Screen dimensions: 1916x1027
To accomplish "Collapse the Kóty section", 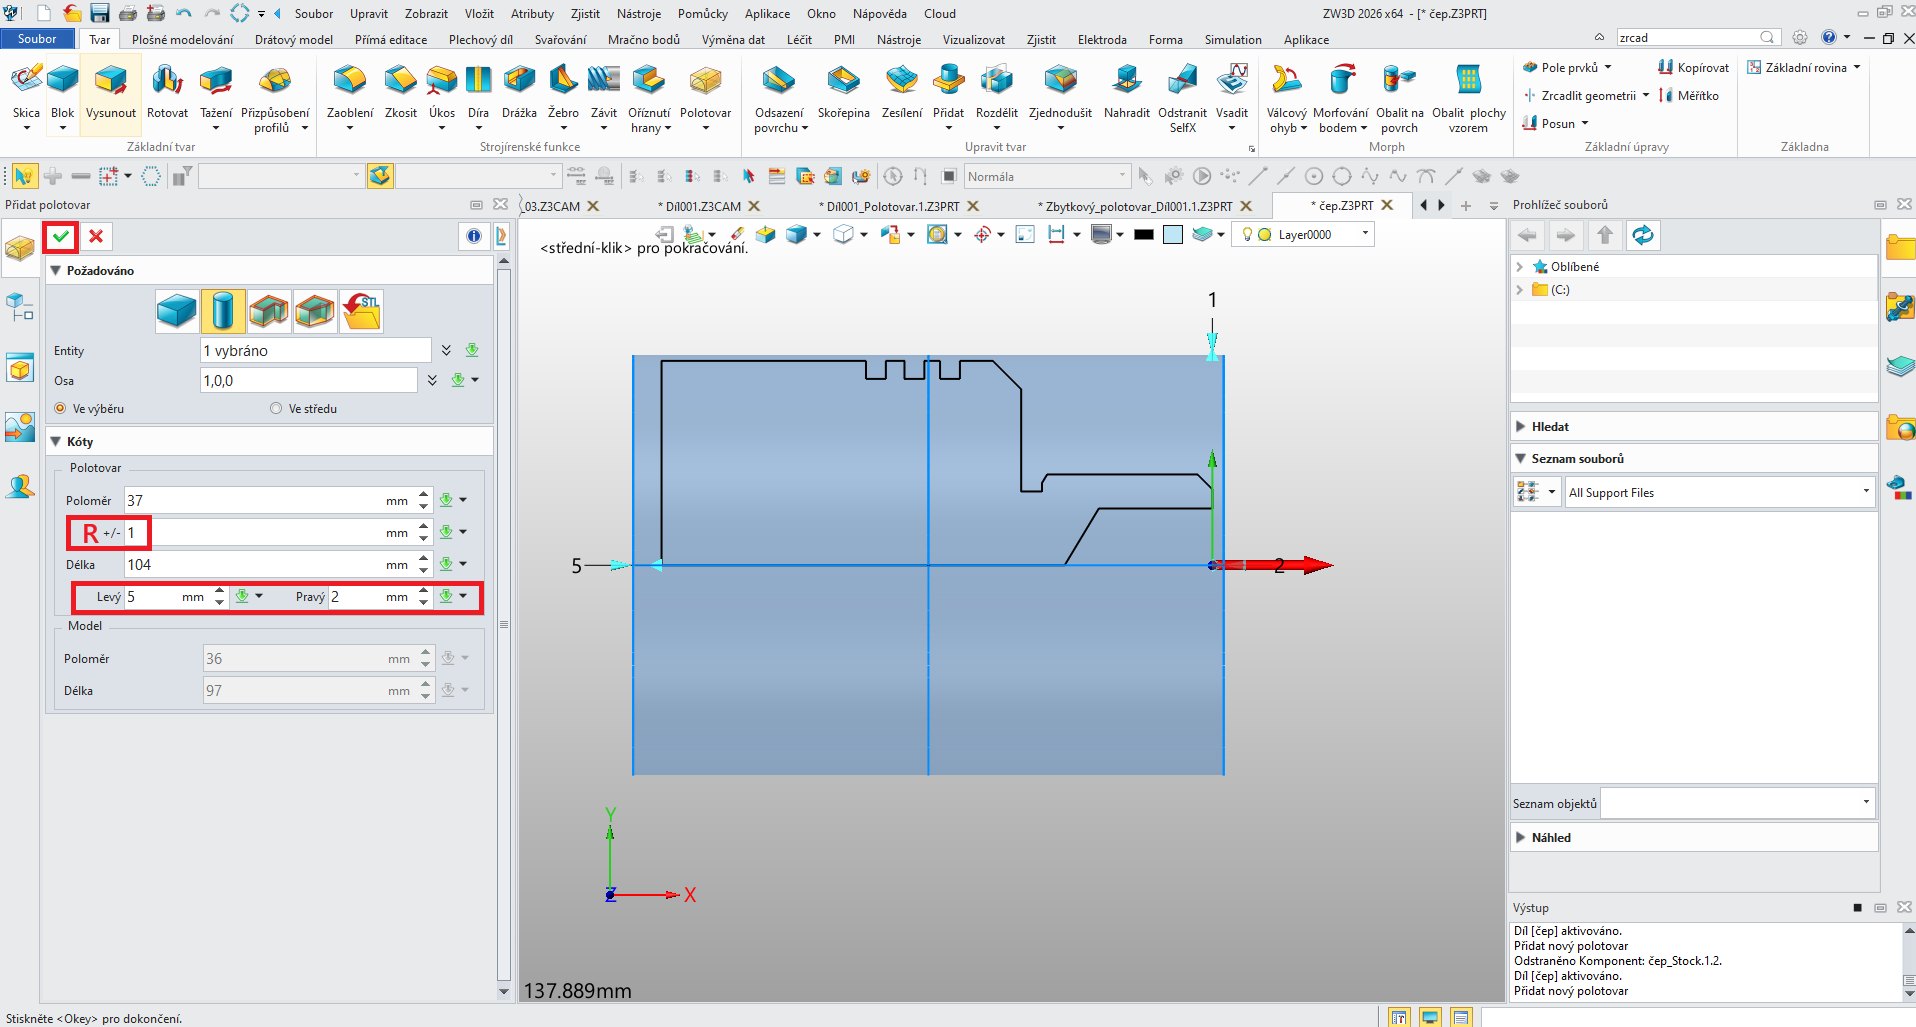I will tap(57, 442).
